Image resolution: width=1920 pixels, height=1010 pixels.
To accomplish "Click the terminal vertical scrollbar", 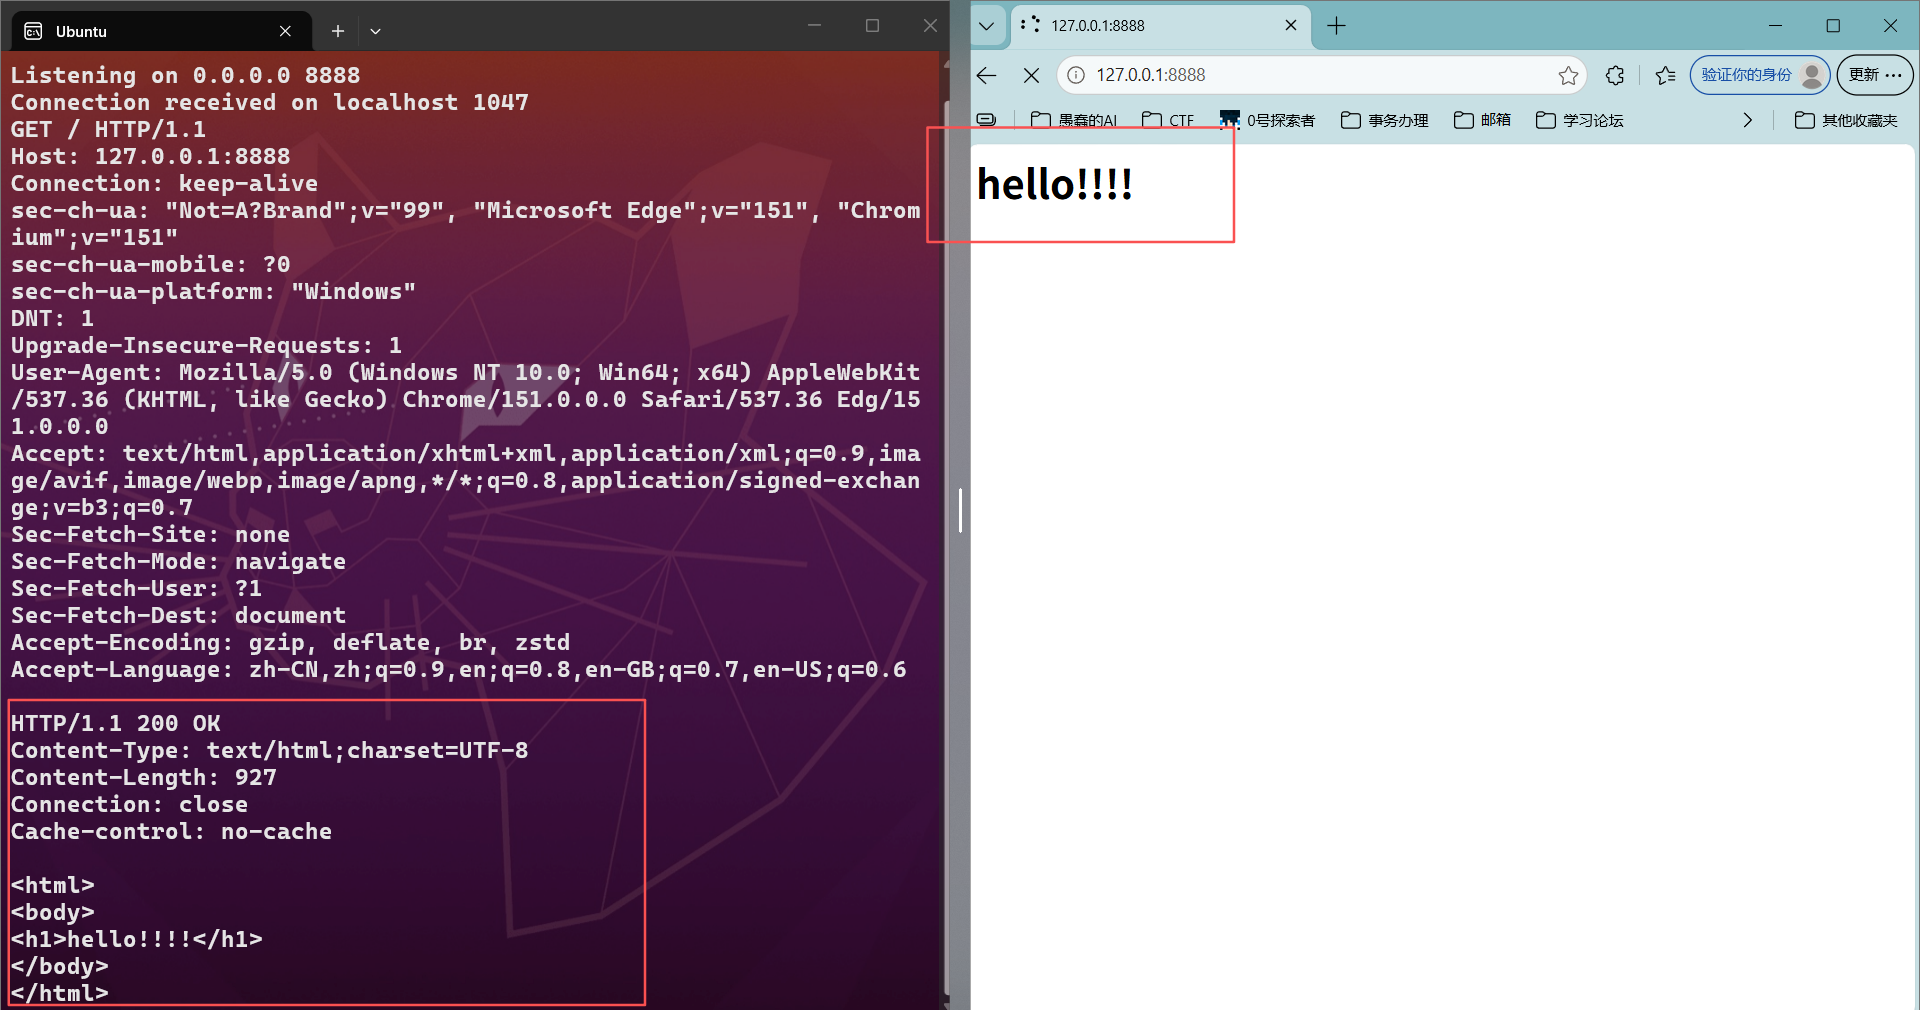I will click(x=947, y=545).
